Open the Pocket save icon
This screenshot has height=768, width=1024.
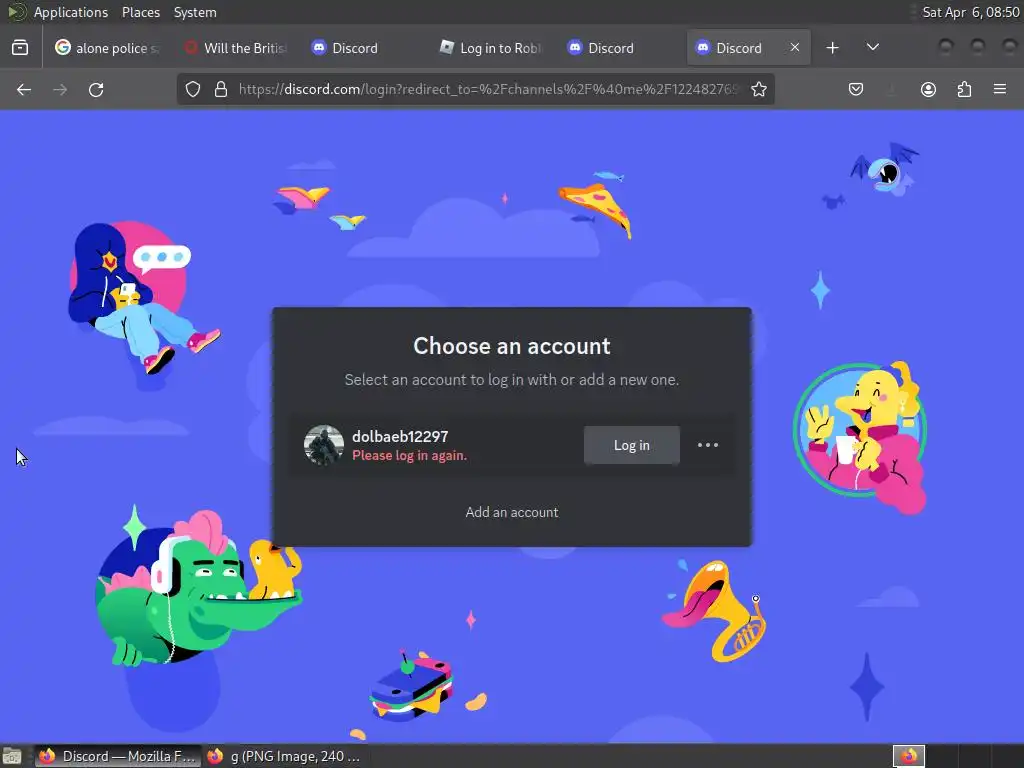click(856, 89)
